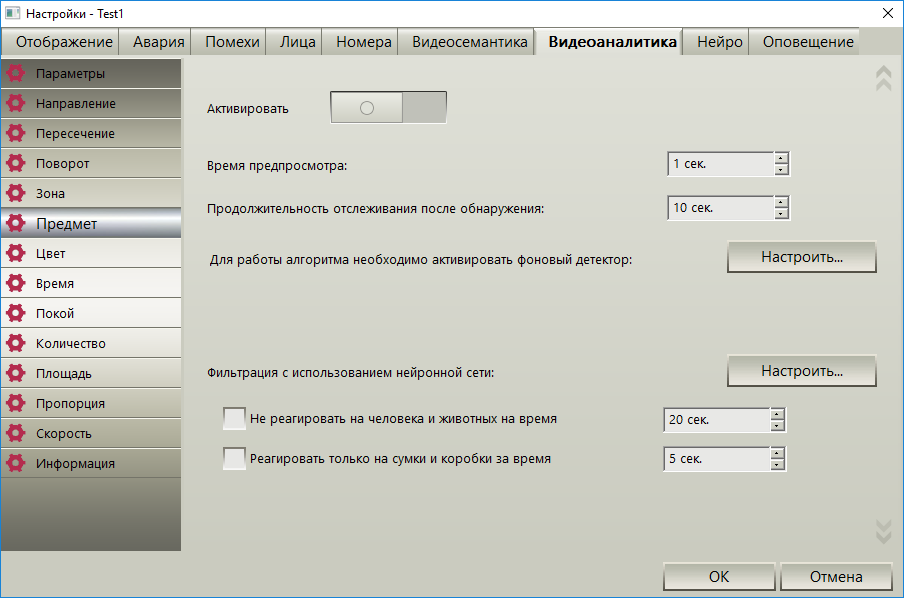904x598 pixels.
Task: Click the double-chevron scroll down icon
Action: point(883,531)
